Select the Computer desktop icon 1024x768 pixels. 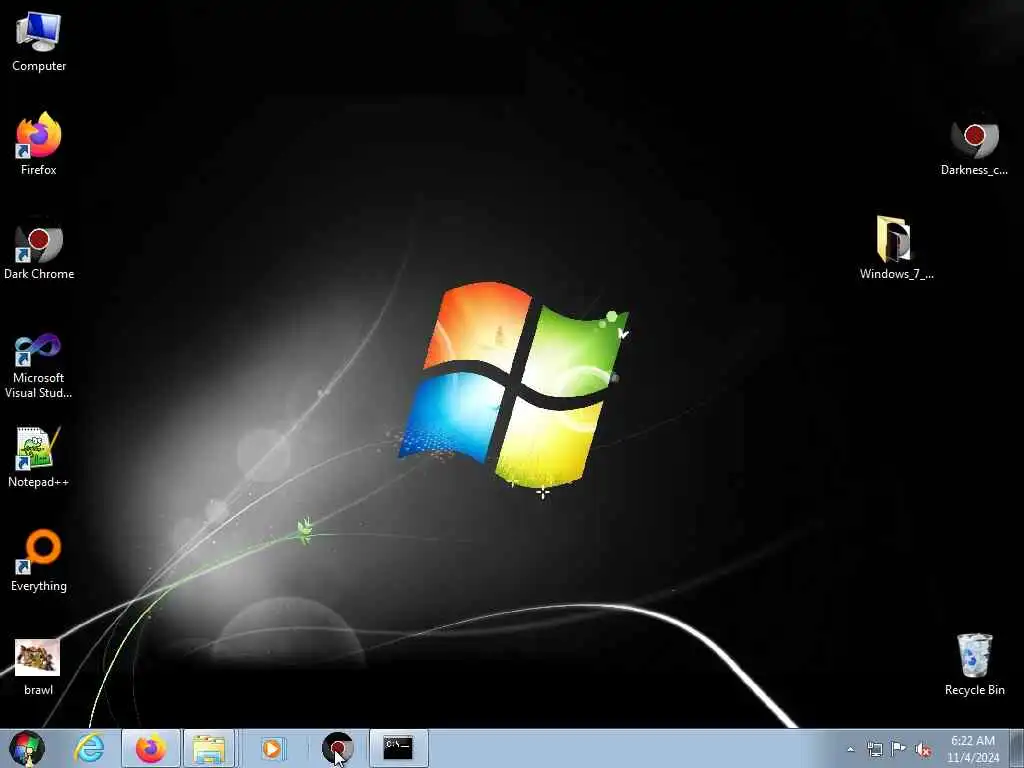click(39, 42)
